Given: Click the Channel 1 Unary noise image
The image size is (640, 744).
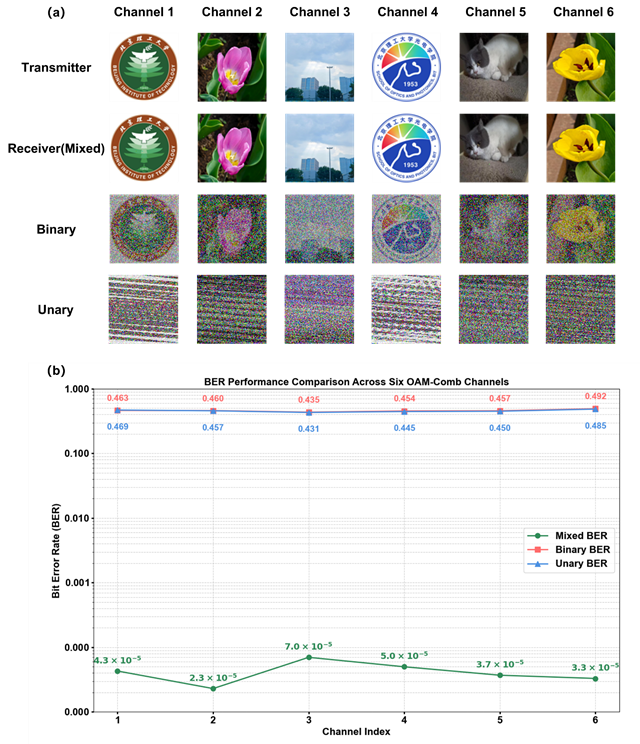Looking at the screenshot, I should 143,309.
